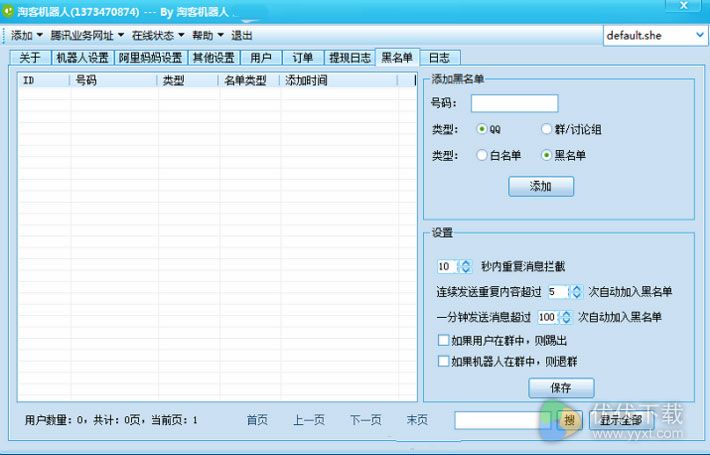Click the app icon in the title bar
This screenshot has width=710, height=455.
pos(8,10)
